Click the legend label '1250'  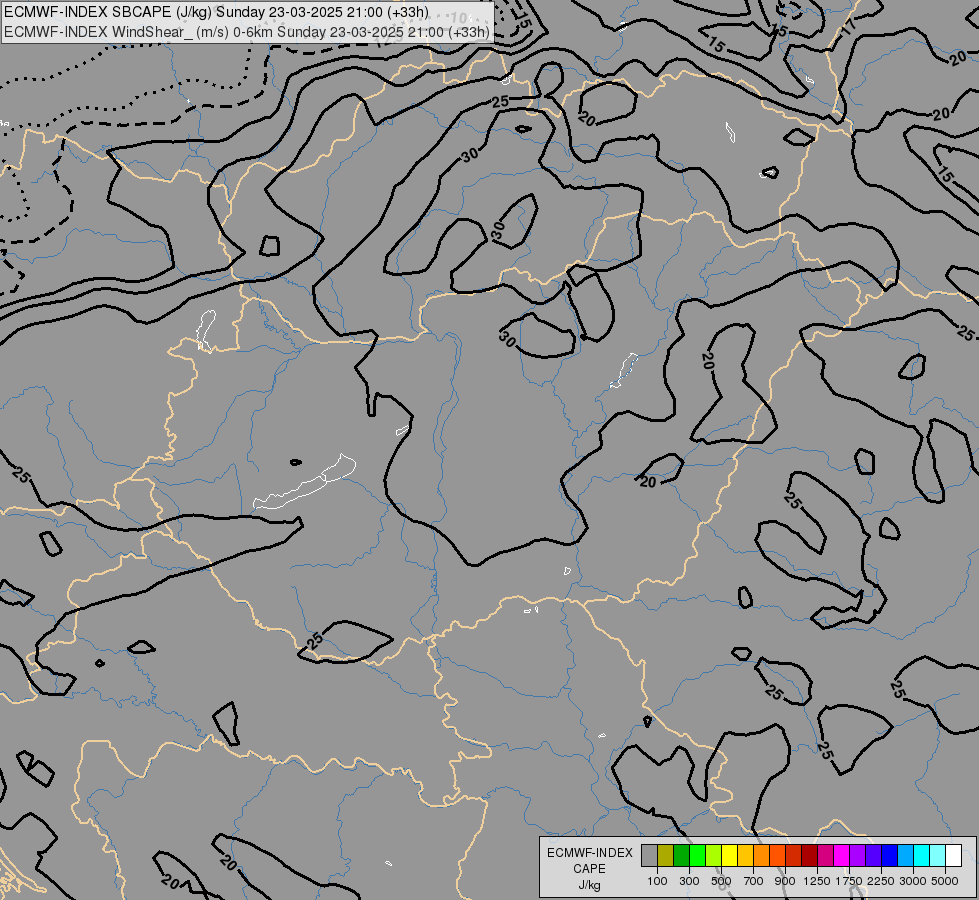pyautogui.click(x=817, y=881)
